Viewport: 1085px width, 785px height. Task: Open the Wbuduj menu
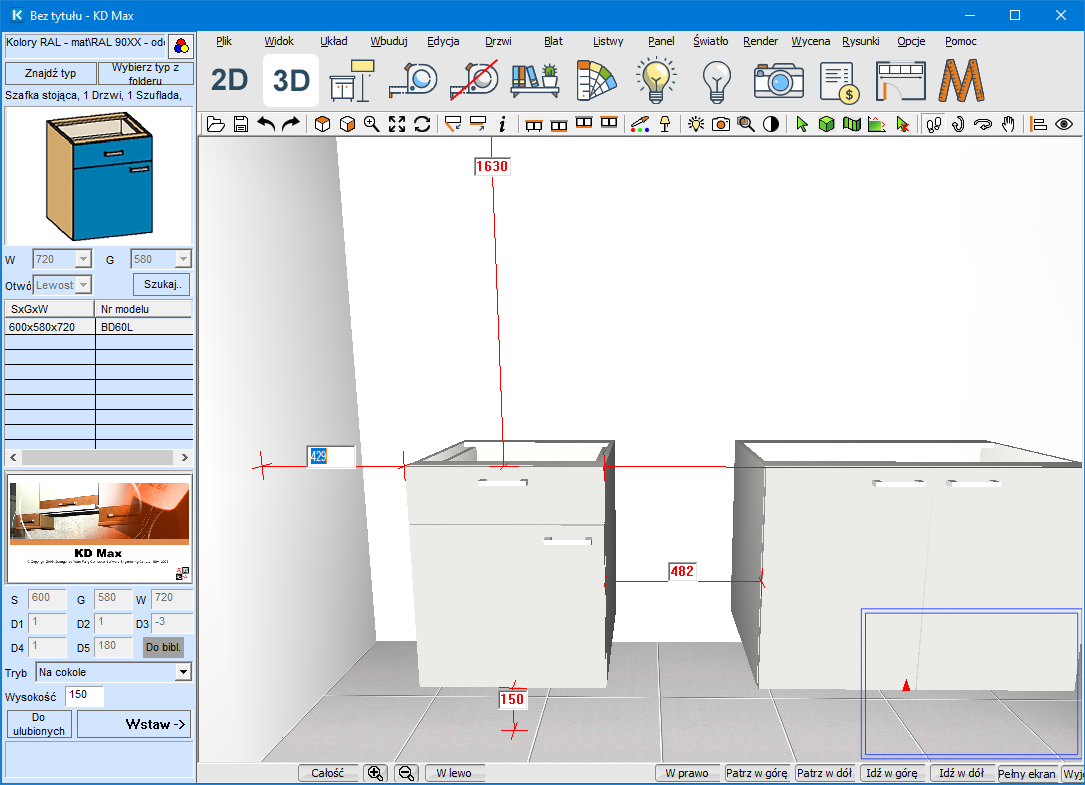tap(388, 42)
